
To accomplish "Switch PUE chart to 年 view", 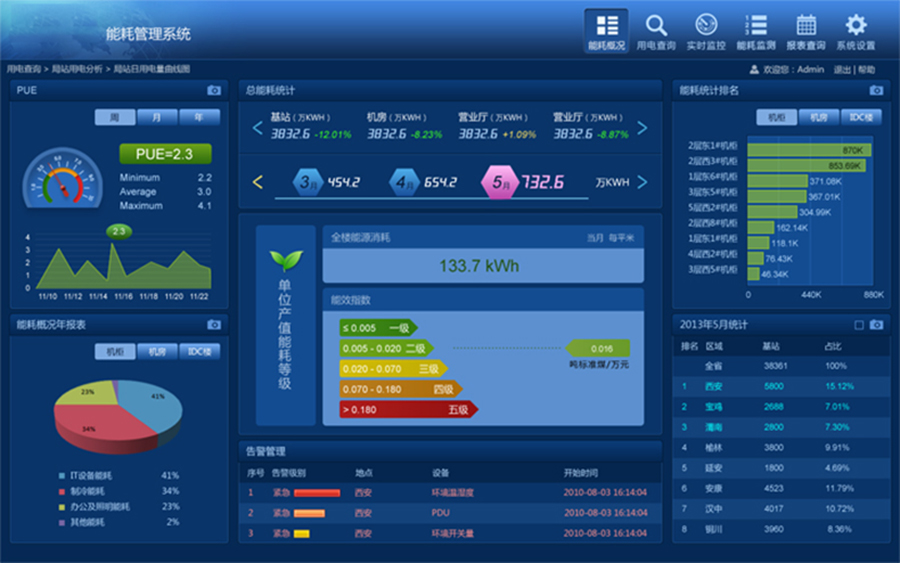I will click(199, 117).
